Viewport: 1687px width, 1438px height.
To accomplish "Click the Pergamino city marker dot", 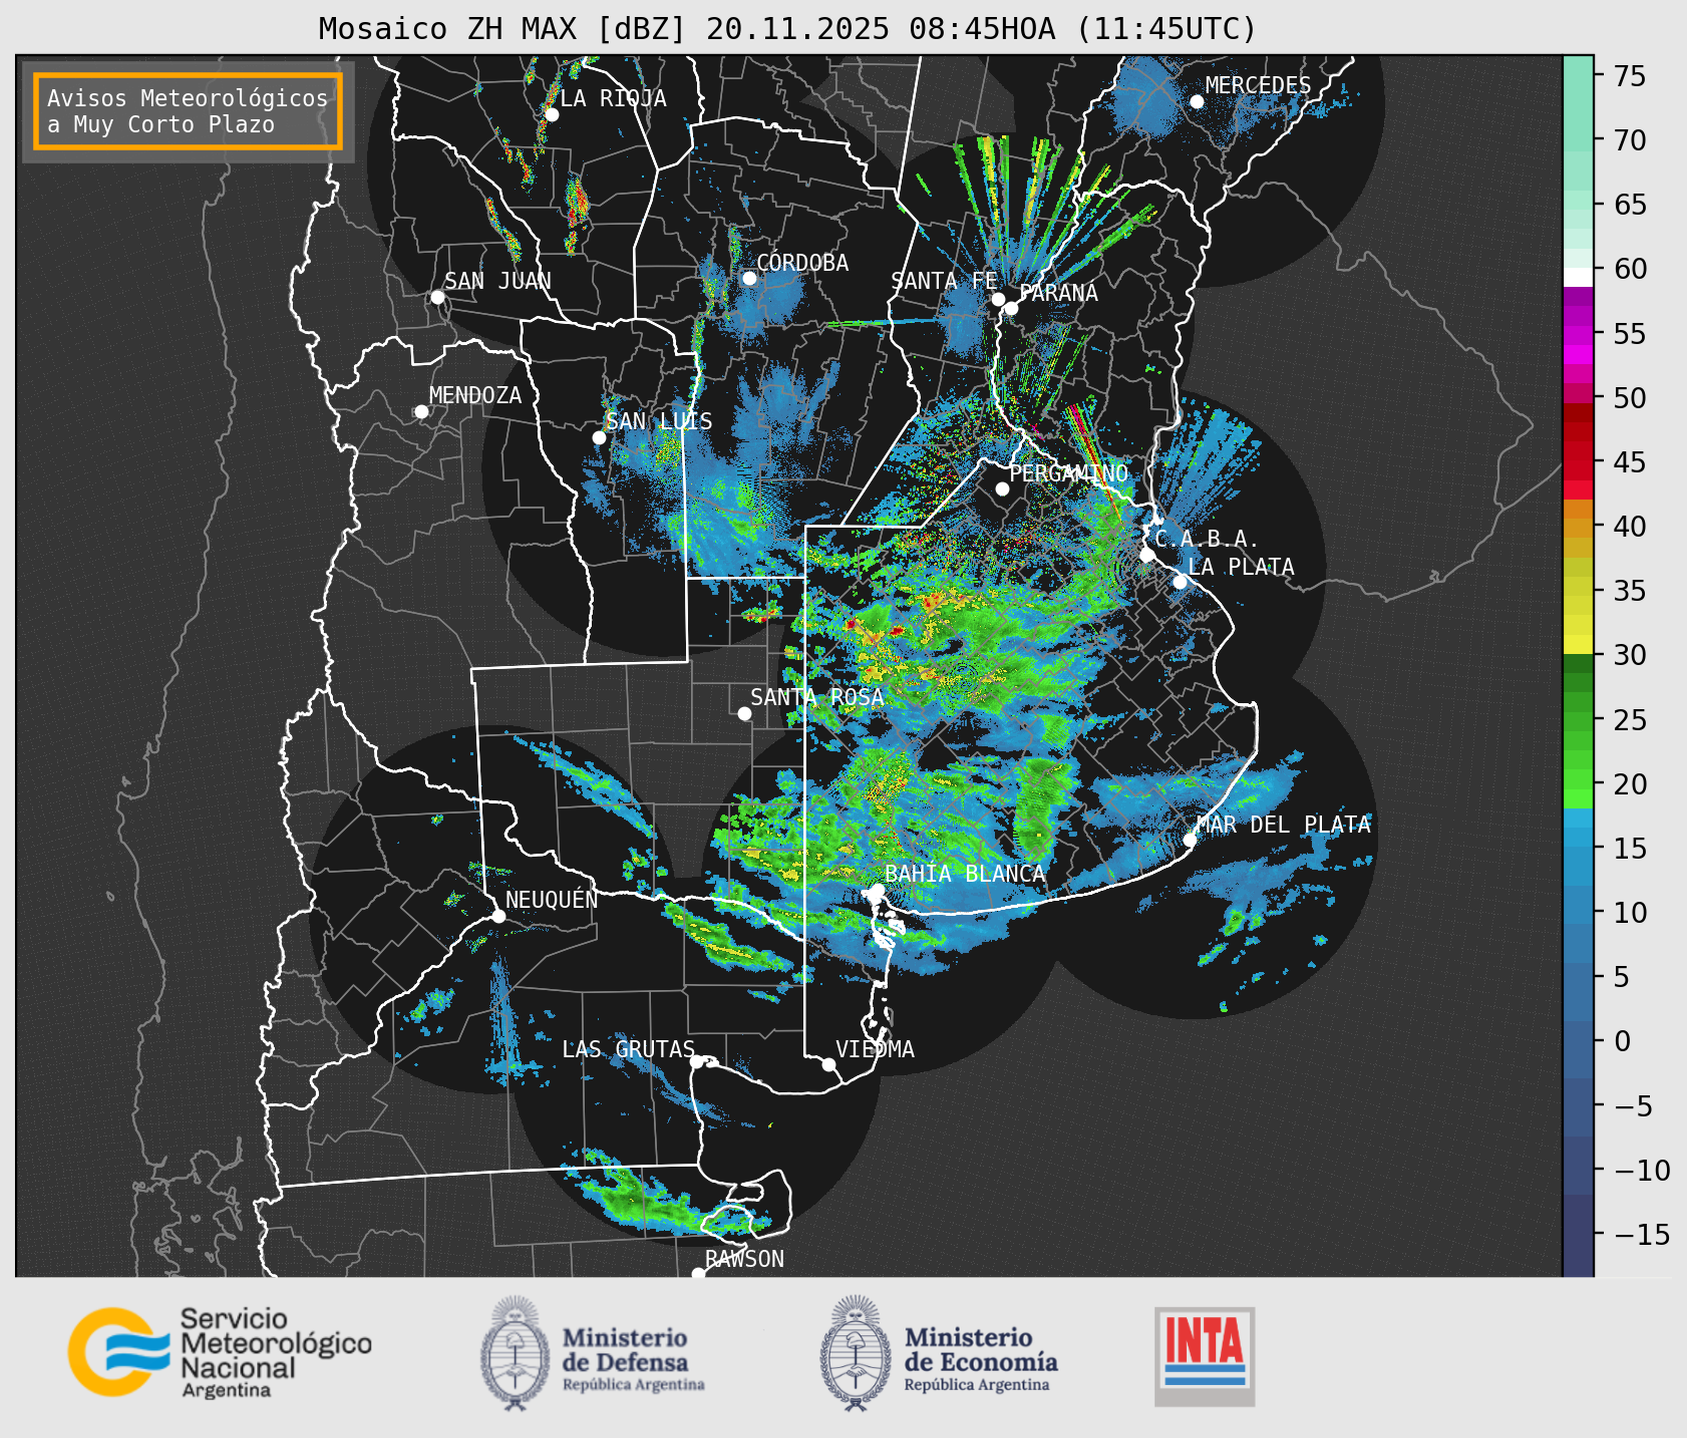I will pyautogui.click(x=1002, y=489).
